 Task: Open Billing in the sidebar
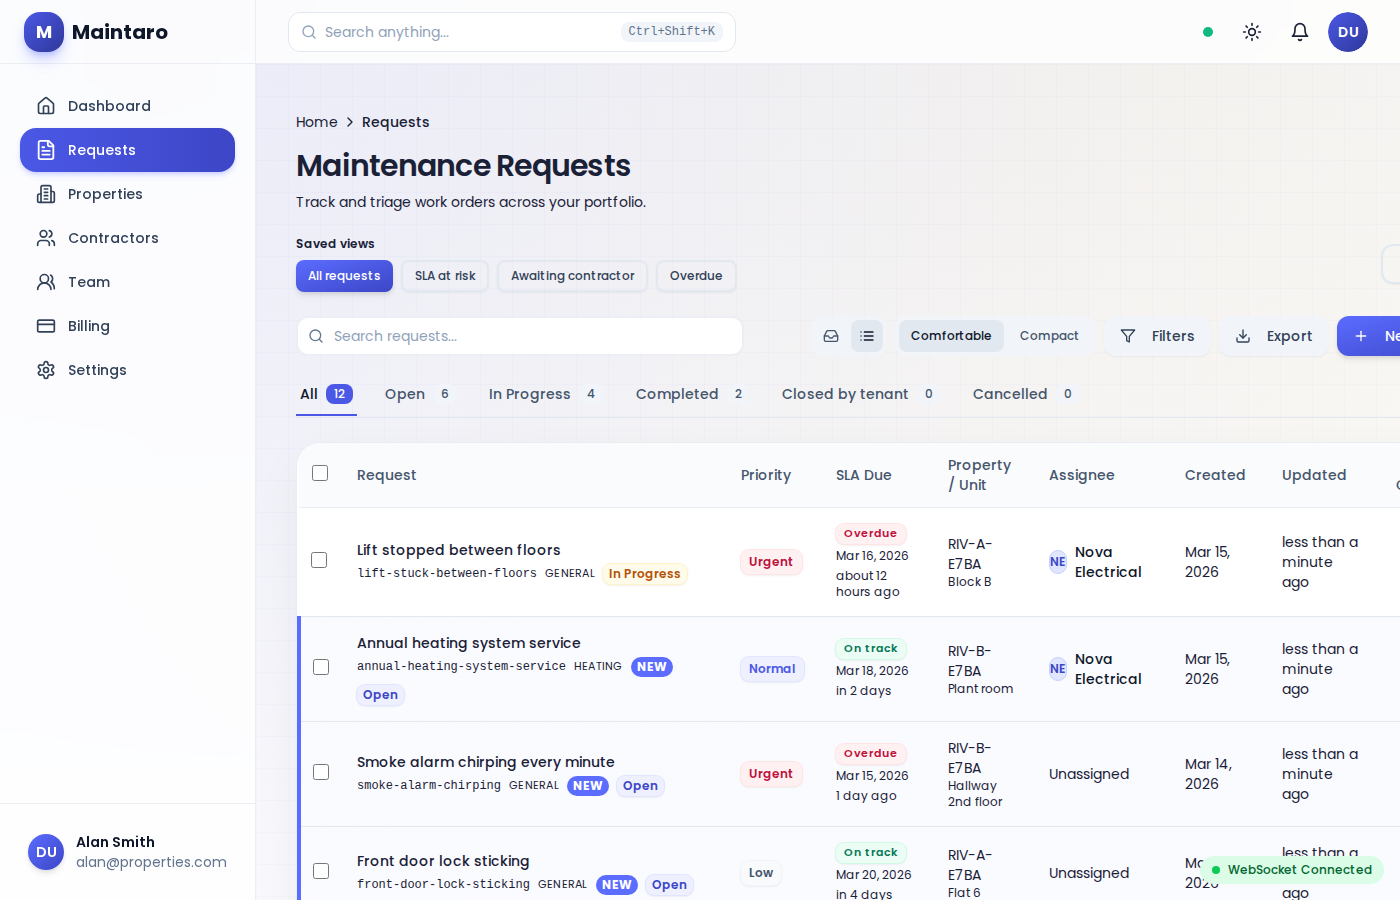tap(89, 326)
